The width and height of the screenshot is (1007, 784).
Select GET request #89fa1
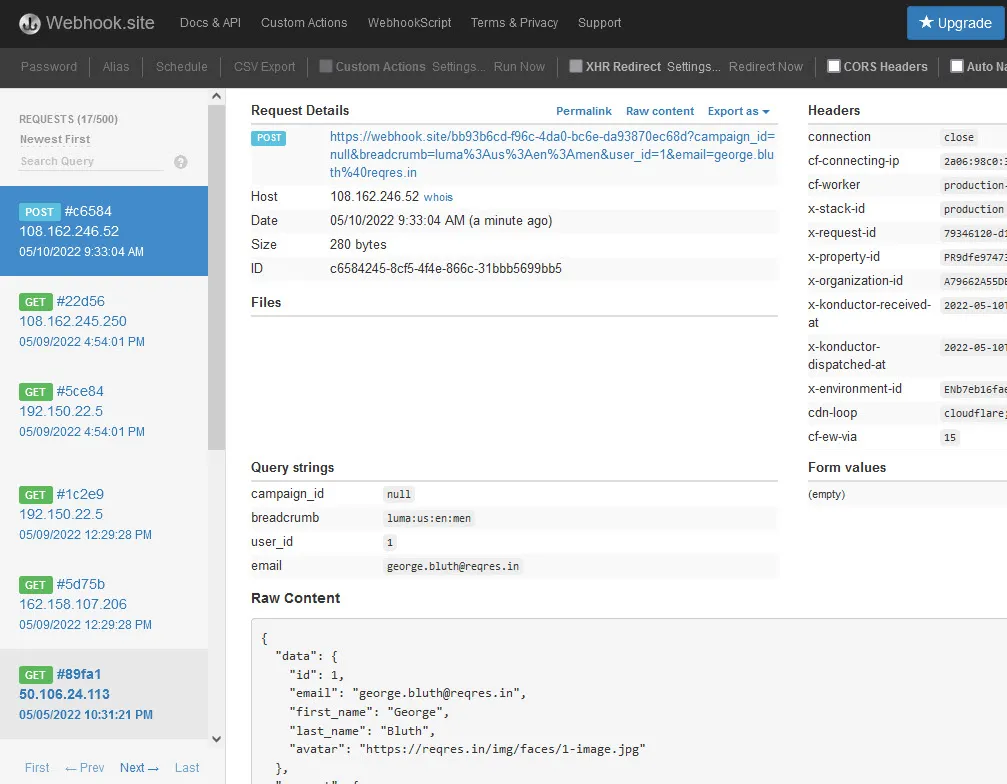coord(104,693)
